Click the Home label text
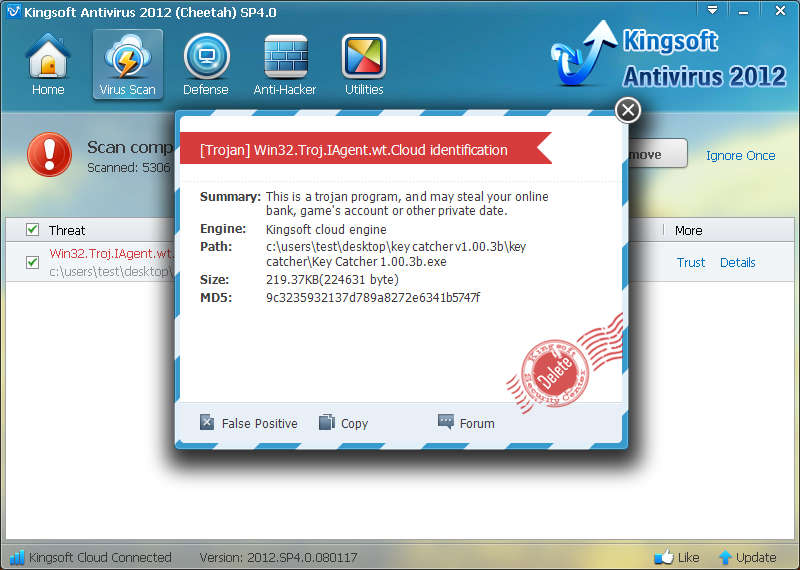The height and width of the screenshot is (570, 800). 48,90
